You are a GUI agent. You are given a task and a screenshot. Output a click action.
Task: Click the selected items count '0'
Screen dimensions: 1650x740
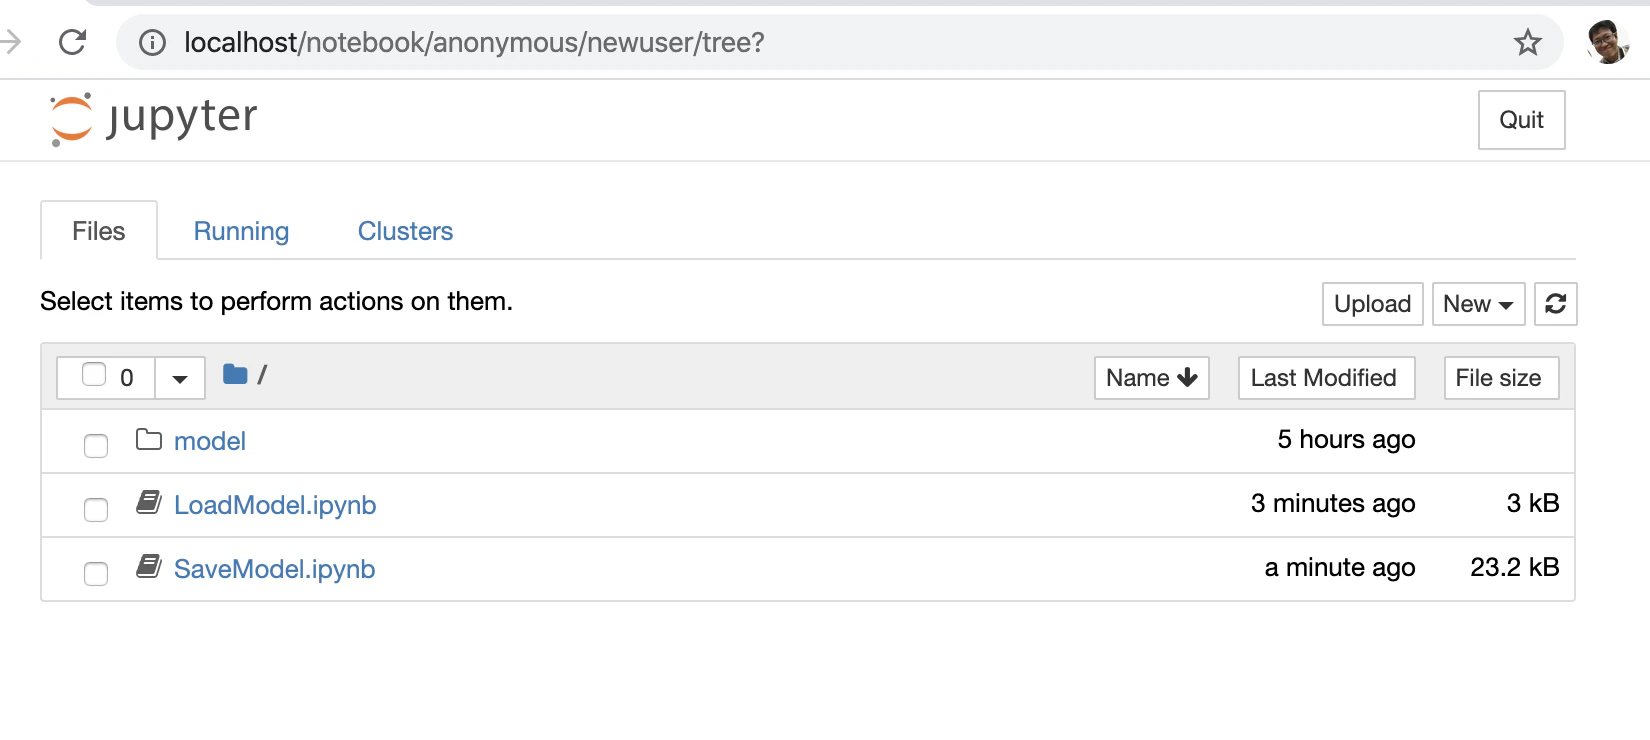[127, 378]
